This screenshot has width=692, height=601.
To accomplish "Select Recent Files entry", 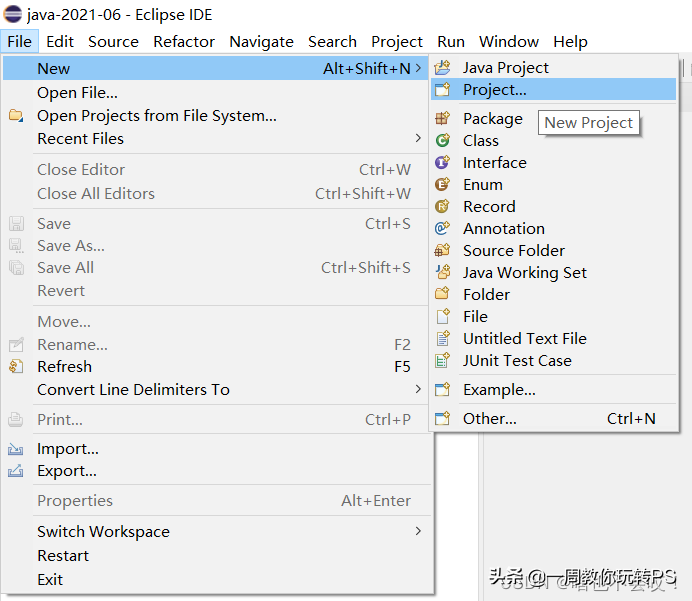I will coord(215,139).
